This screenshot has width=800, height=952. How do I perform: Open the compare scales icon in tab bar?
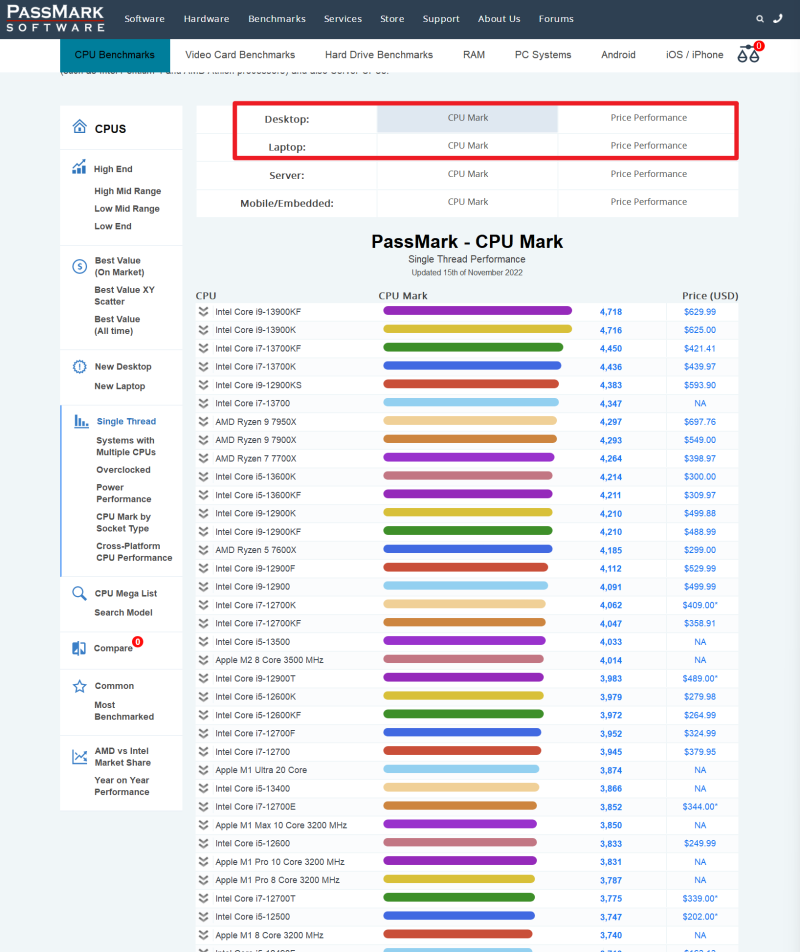[748, 54]
